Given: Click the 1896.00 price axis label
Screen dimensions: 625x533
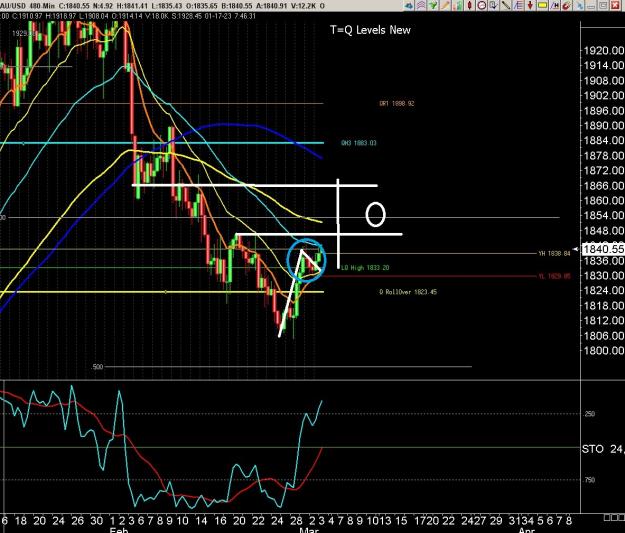Looking at the screenshot, I should [x=603, y=110].
